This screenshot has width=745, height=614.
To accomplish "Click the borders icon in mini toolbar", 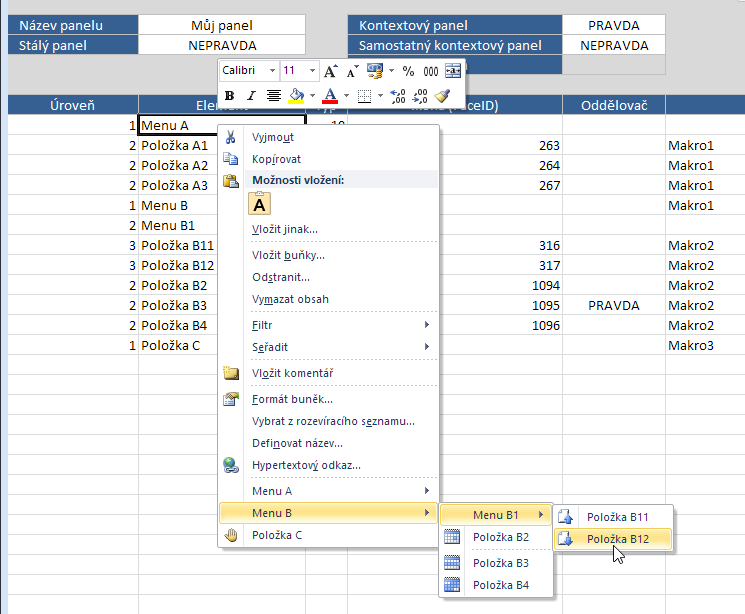I will point(364,96).
